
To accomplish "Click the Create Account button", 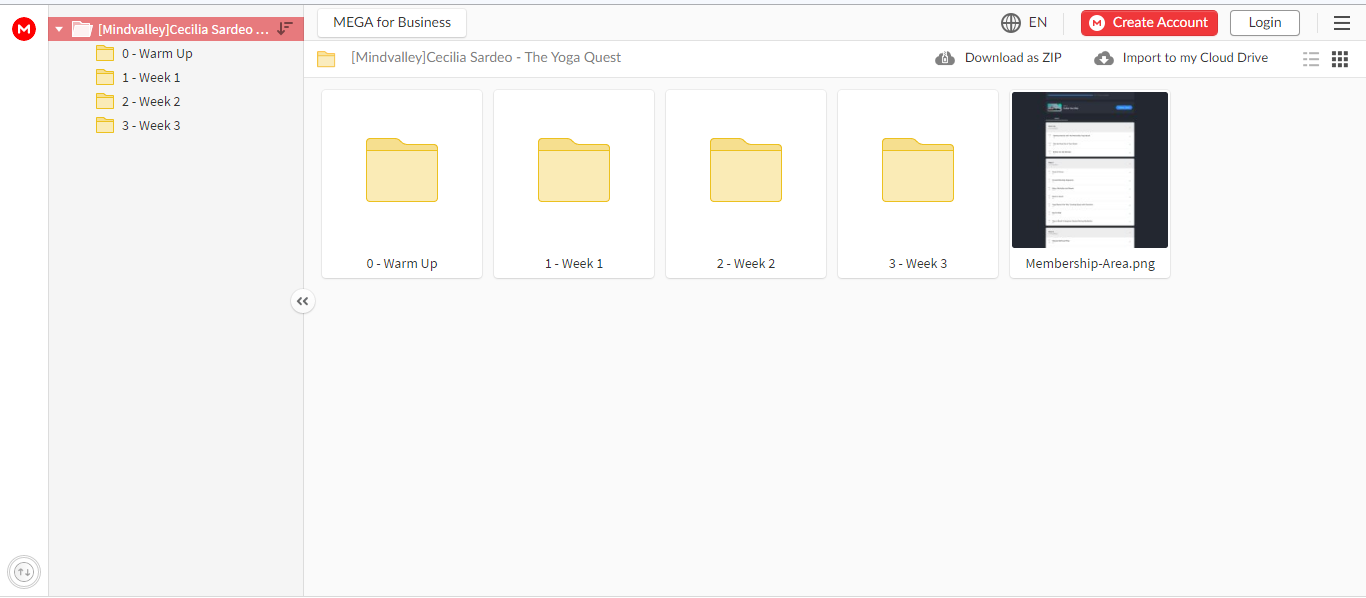I will (x=1149, y=22).
